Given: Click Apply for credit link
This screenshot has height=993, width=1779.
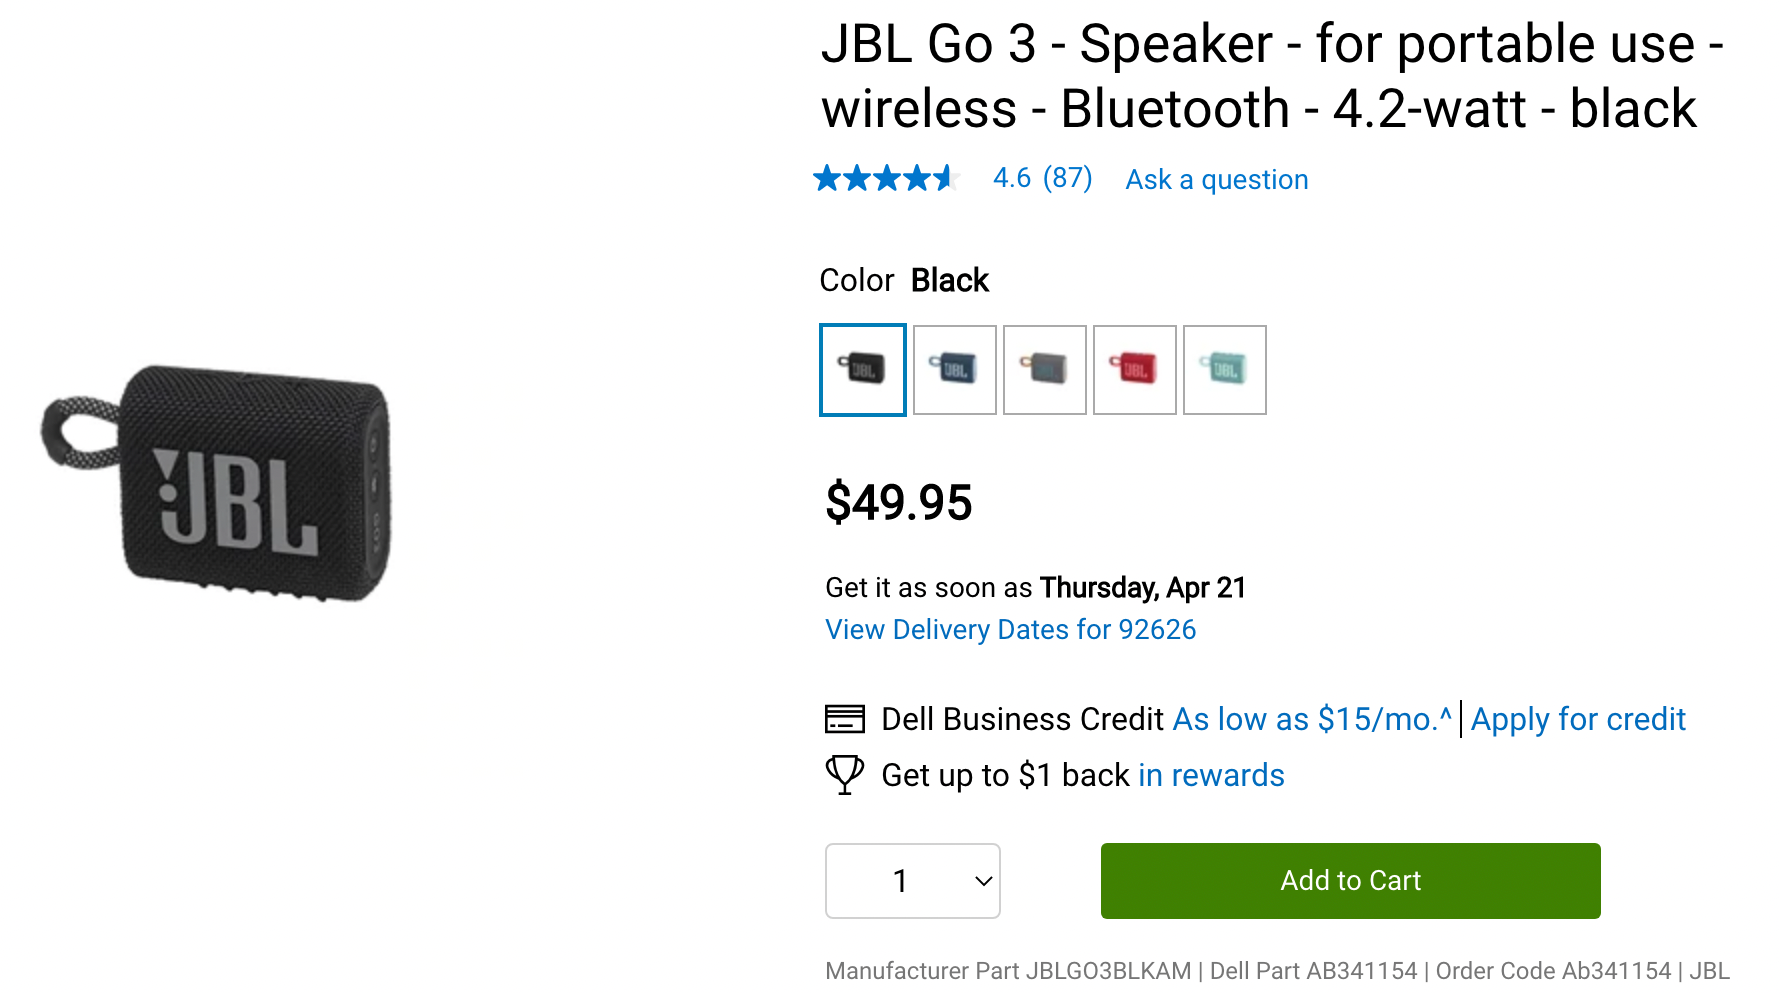Looking at the screenshot, I should [x=1577, y=719].
